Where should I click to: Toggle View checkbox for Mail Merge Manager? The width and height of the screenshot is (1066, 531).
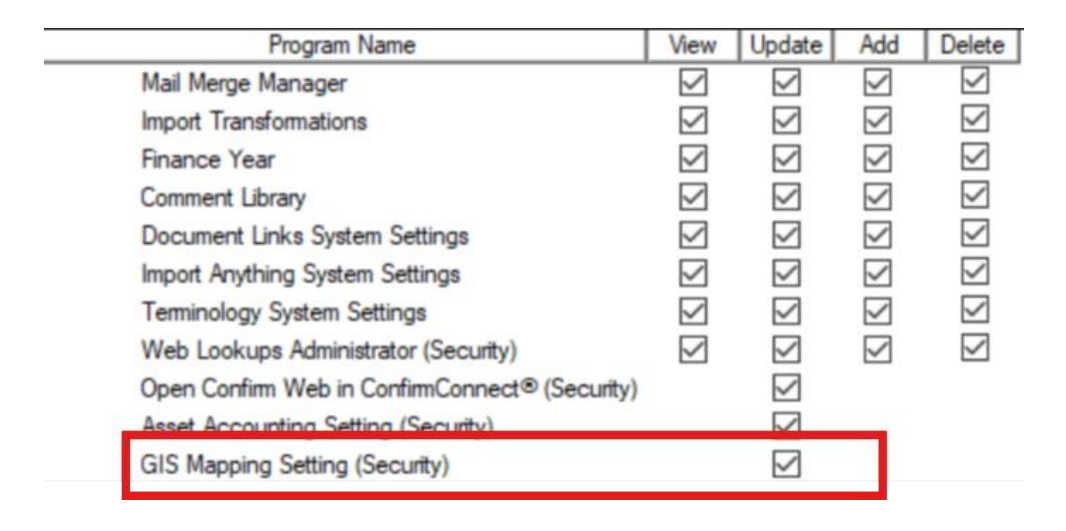pyautogui.click(x=692, y=84)
